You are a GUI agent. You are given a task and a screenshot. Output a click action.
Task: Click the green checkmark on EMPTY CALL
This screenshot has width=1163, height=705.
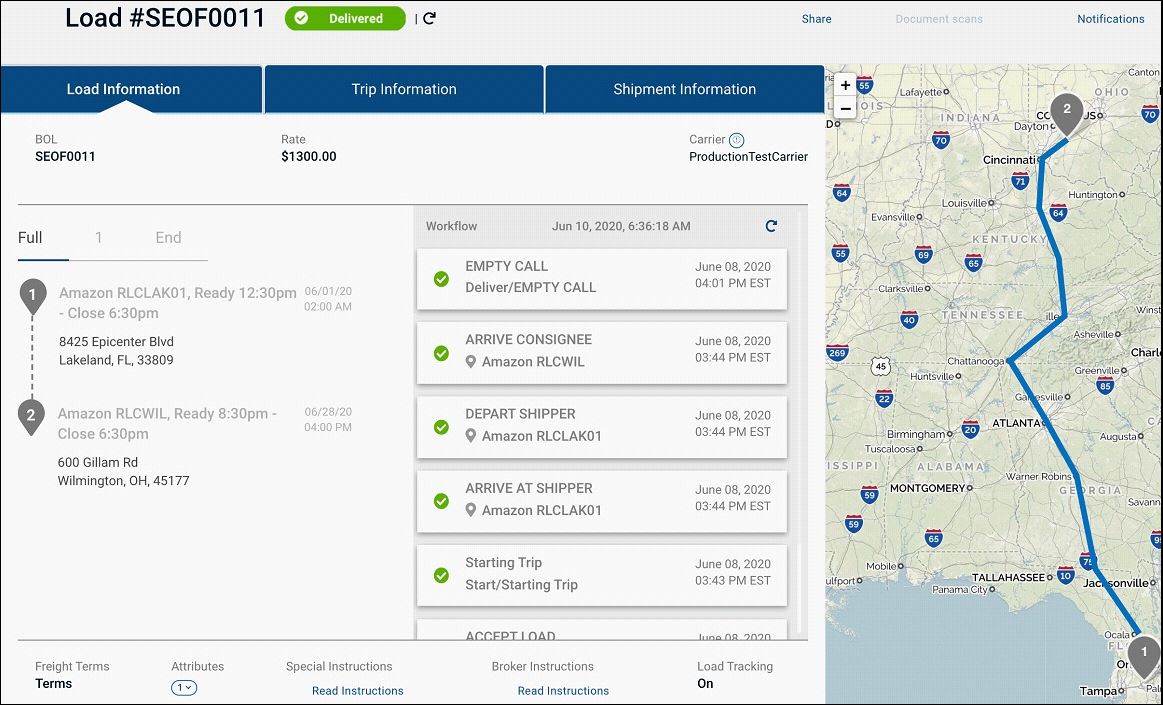click(441, 280)
